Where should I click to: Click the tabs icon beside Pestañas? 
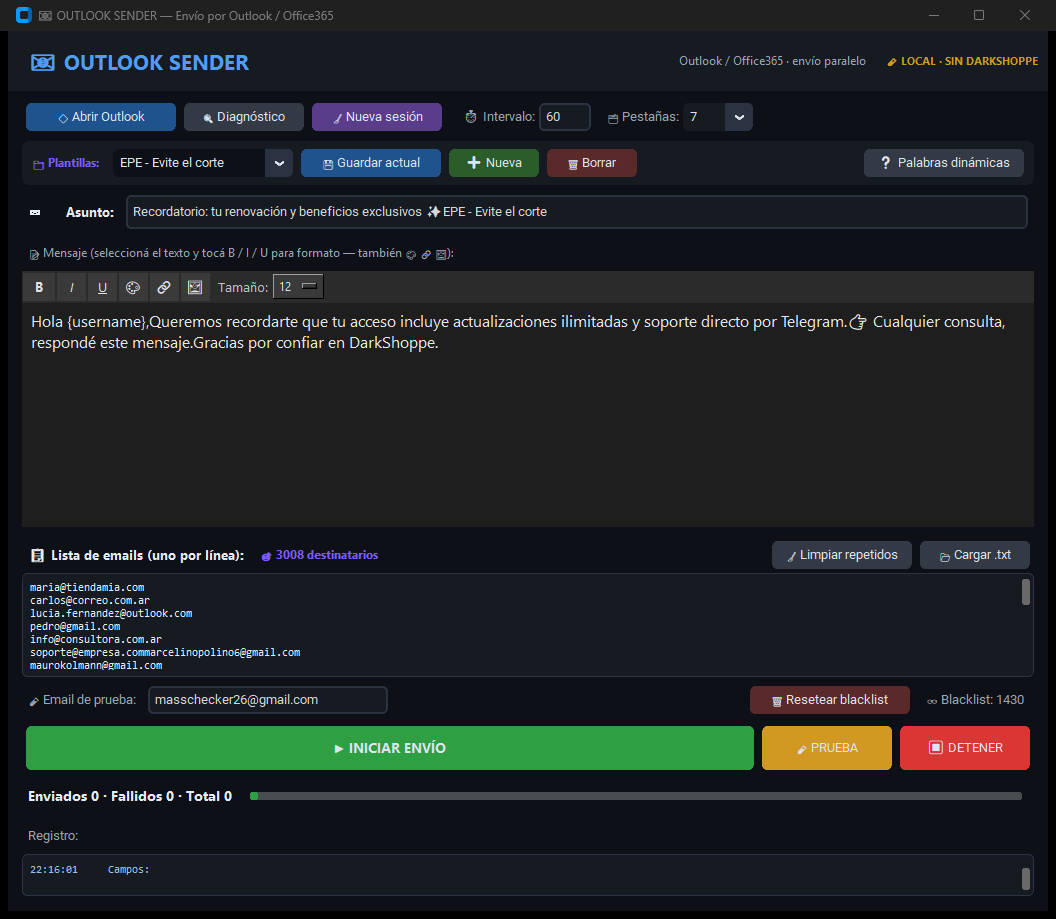(x=613, y=118)
